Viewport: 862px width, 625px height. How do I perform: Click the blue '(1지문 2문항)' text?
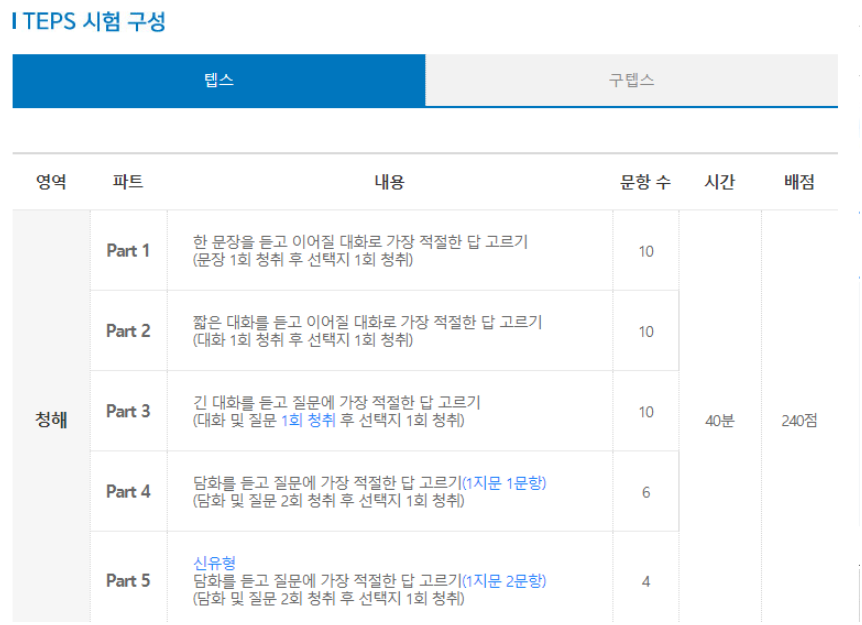504,580
